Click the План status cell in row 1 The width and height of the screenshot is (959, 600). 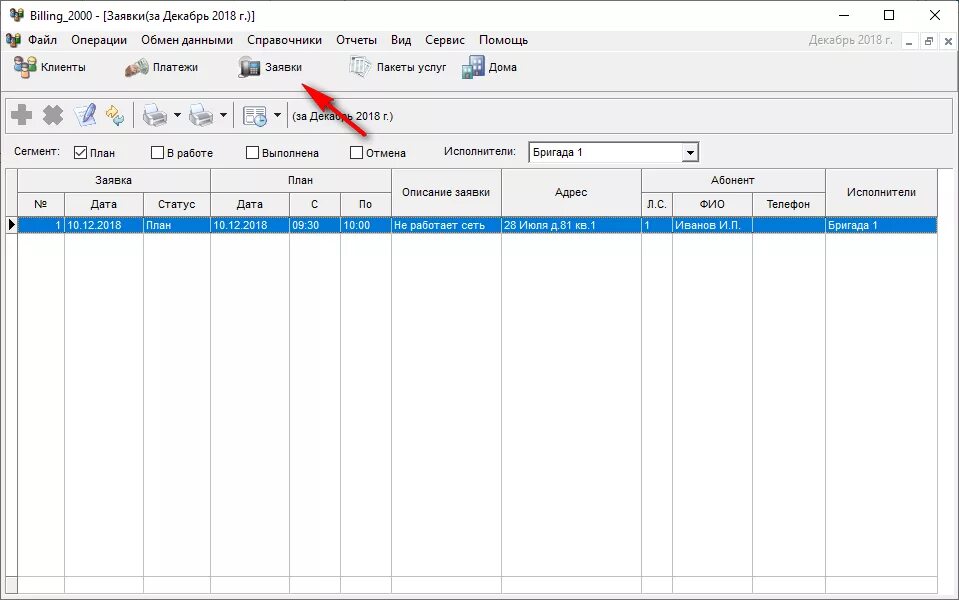click(177, 225)
